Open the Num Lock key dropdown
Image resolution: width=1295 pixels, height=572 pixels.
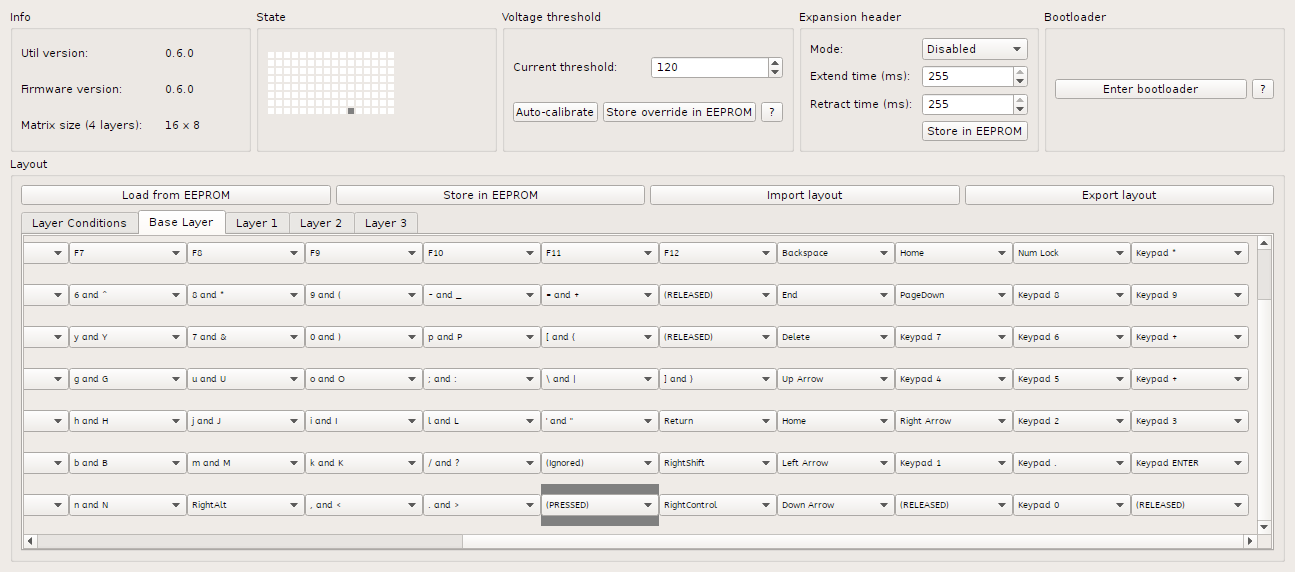1071,253
